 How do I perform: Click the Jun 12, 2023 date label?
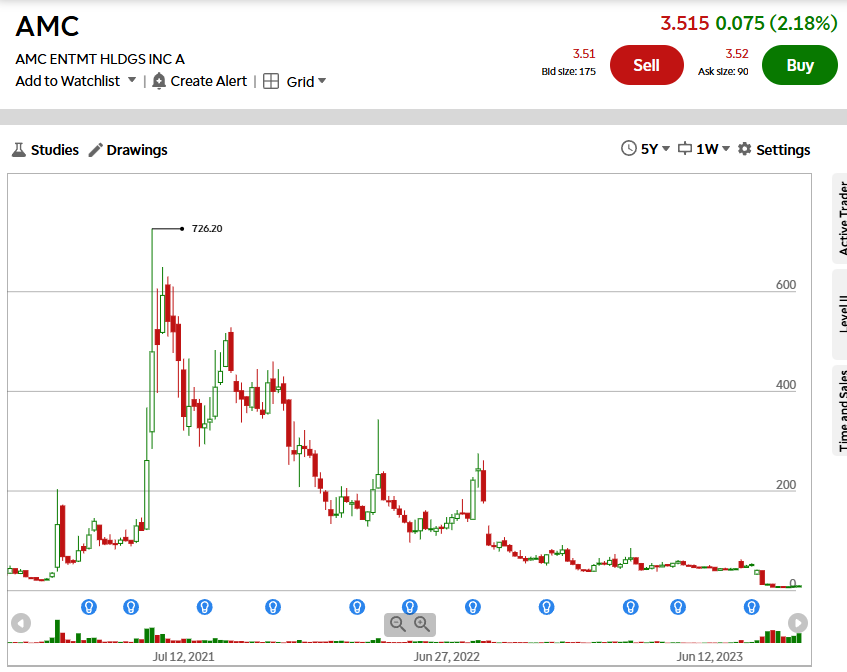click(710, 656)
